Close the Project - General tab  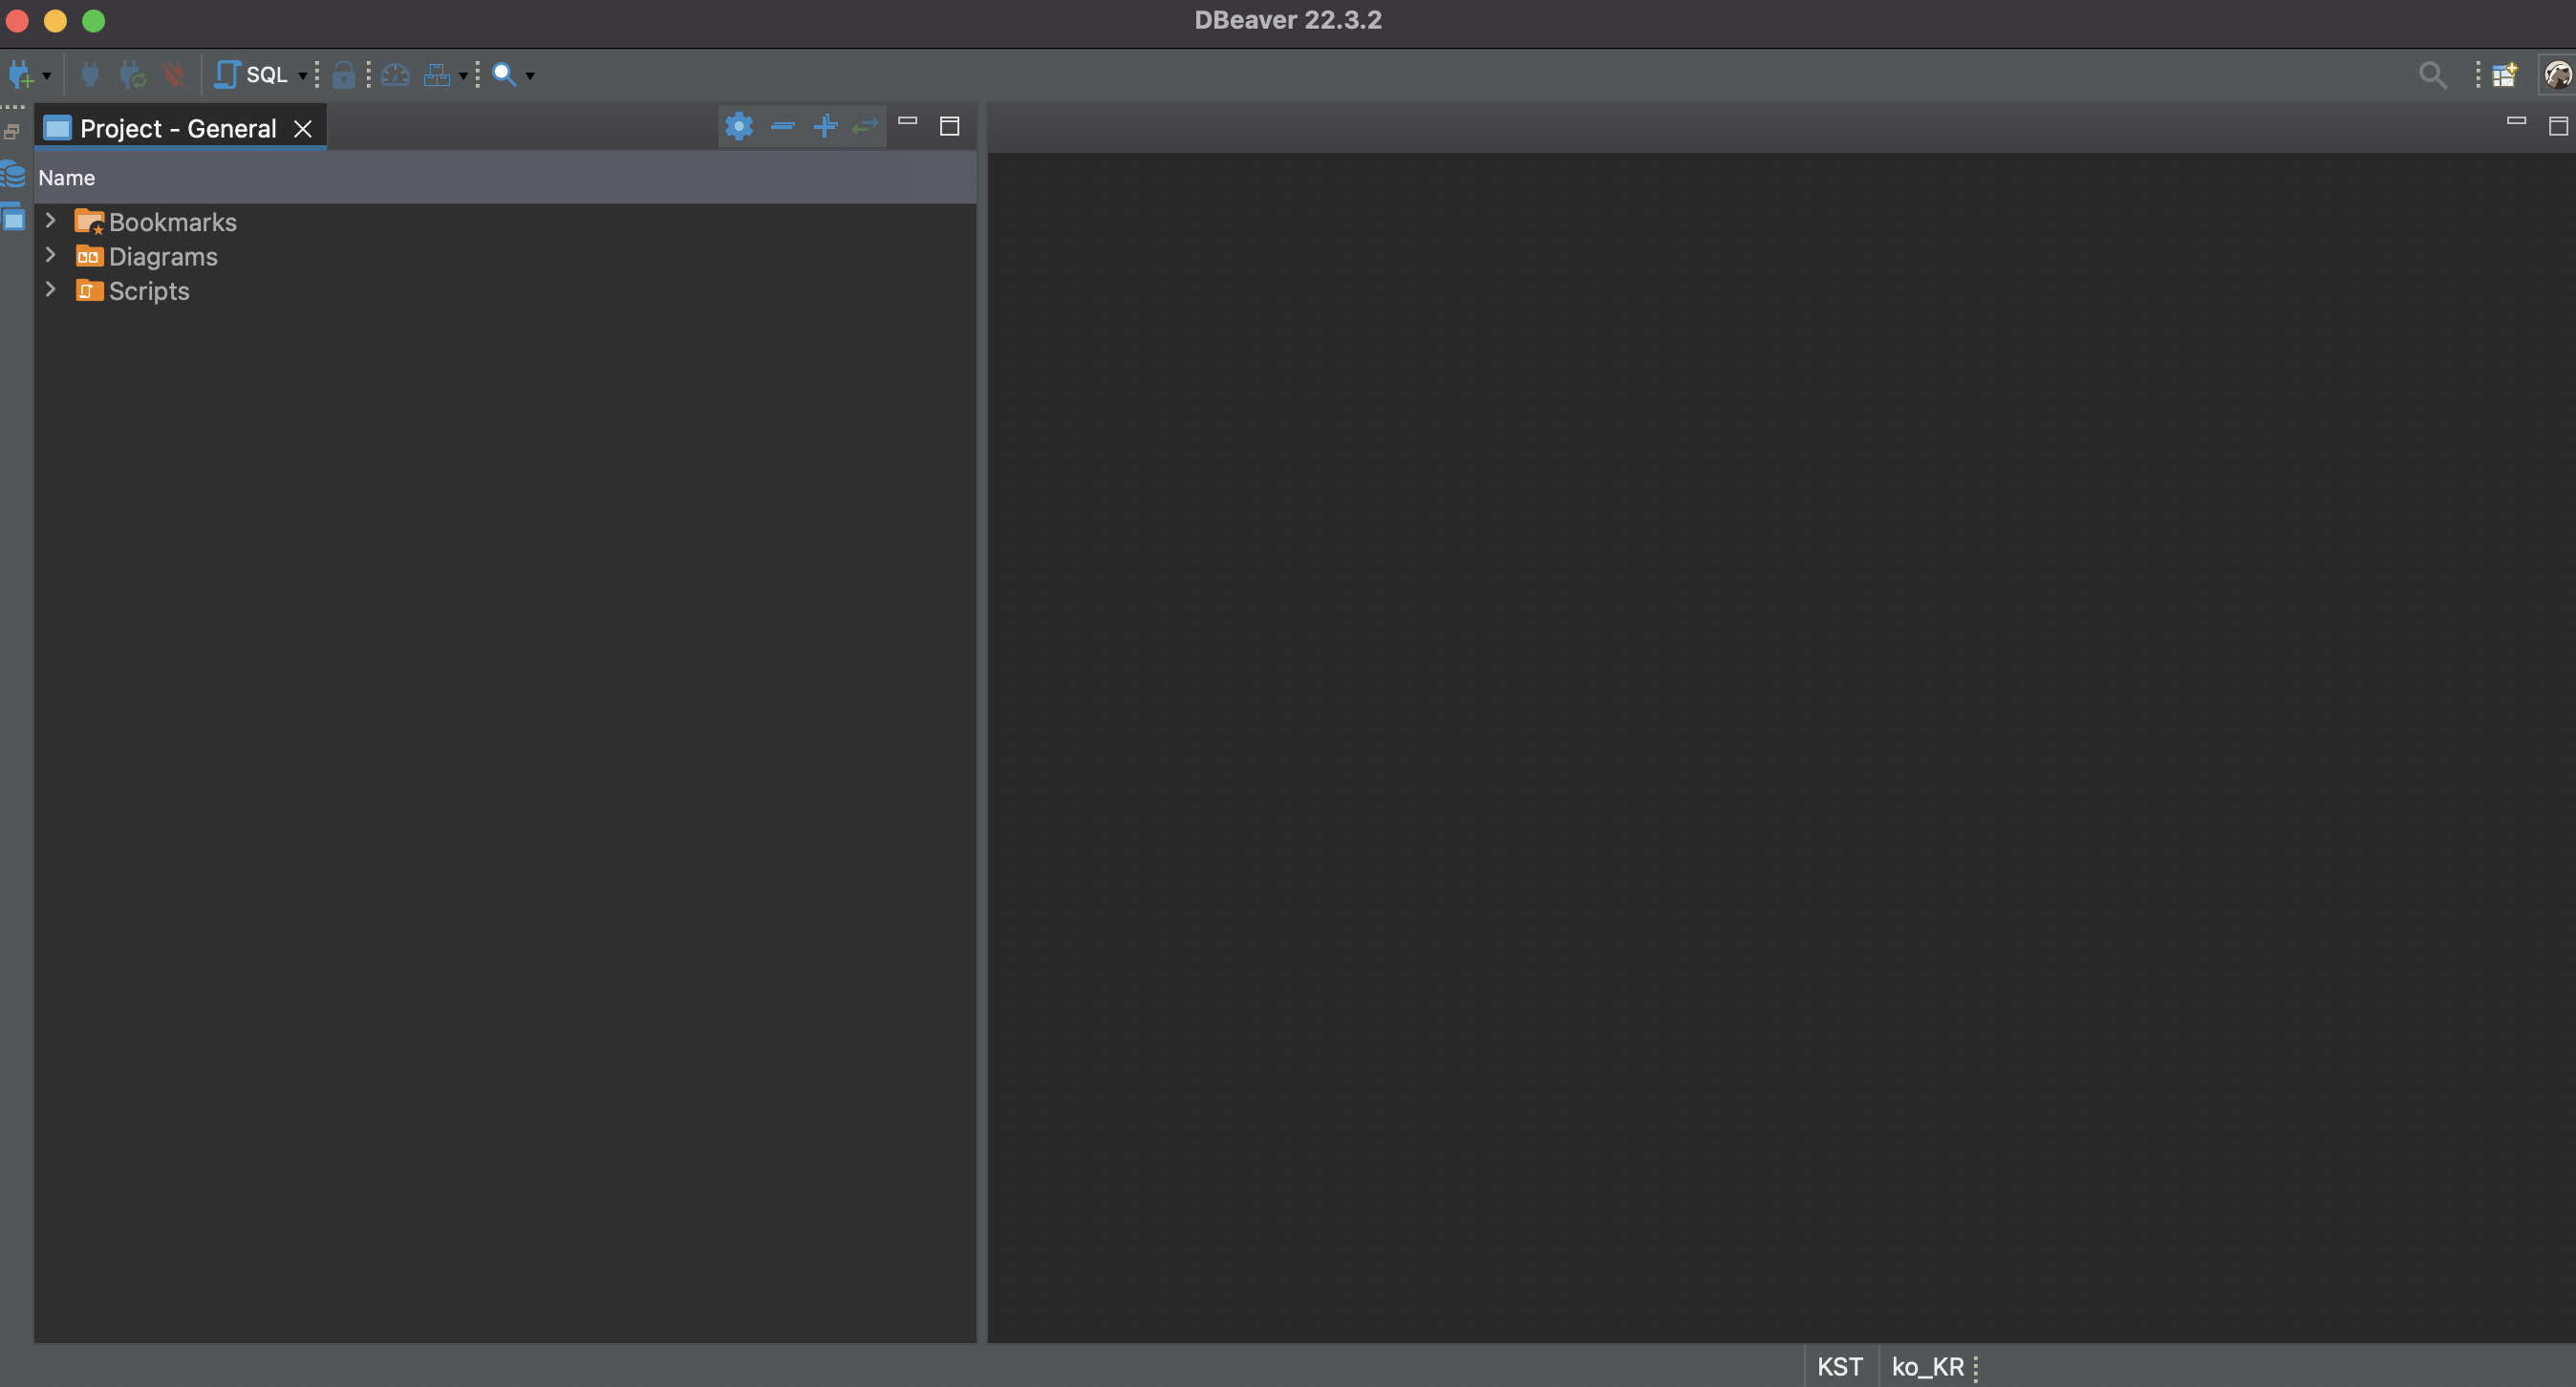[303, 129]
